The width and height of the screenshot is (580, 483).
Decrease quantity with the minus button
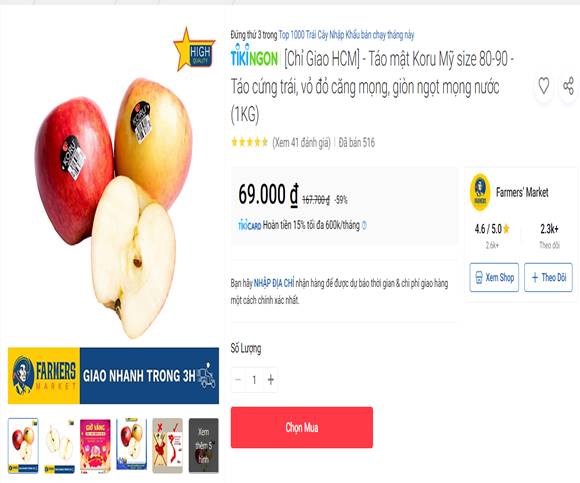238,379
